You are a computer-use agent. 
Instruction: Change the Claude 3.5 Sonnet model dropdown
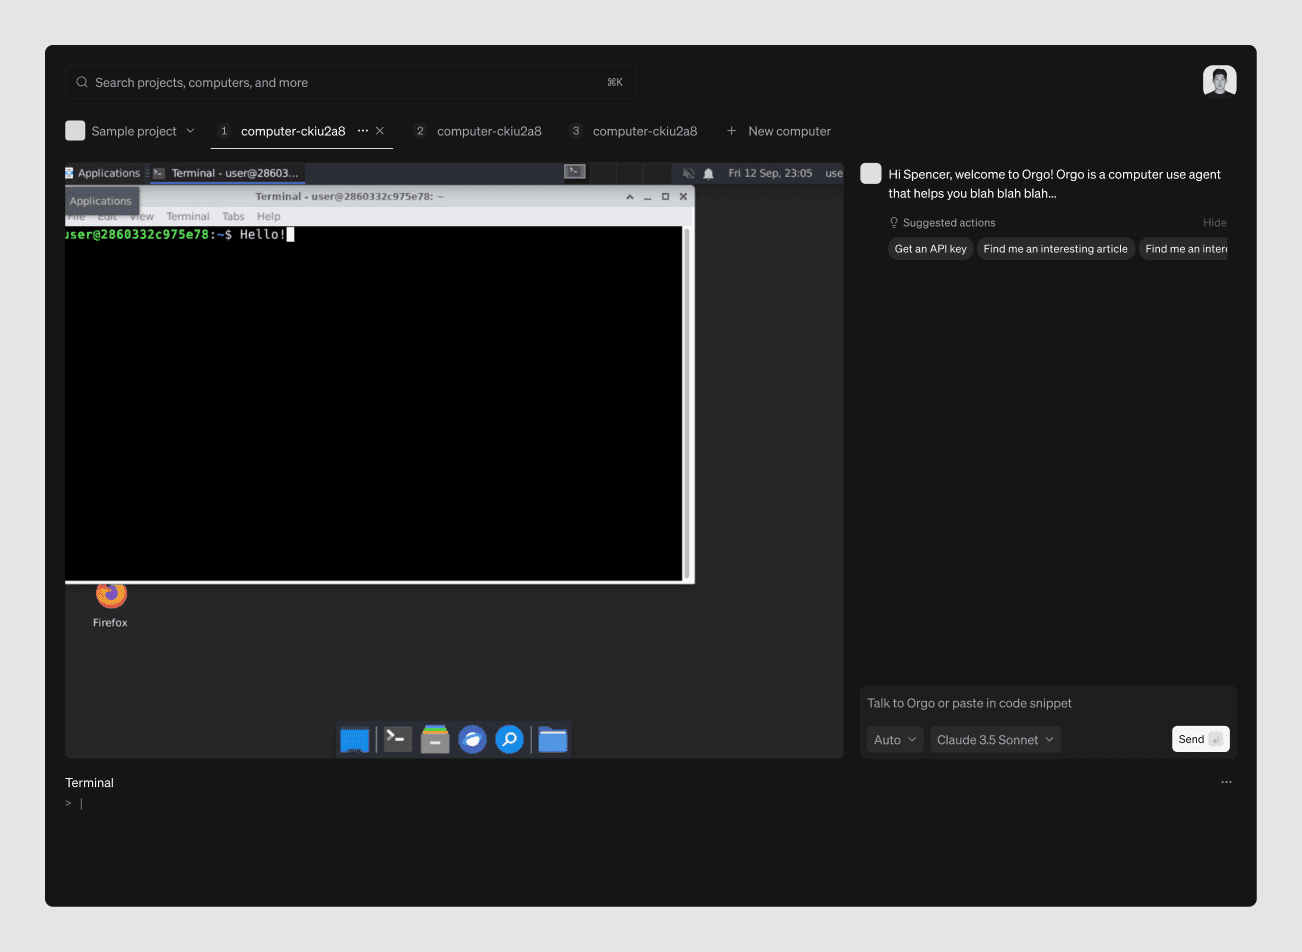coord(995,740)
